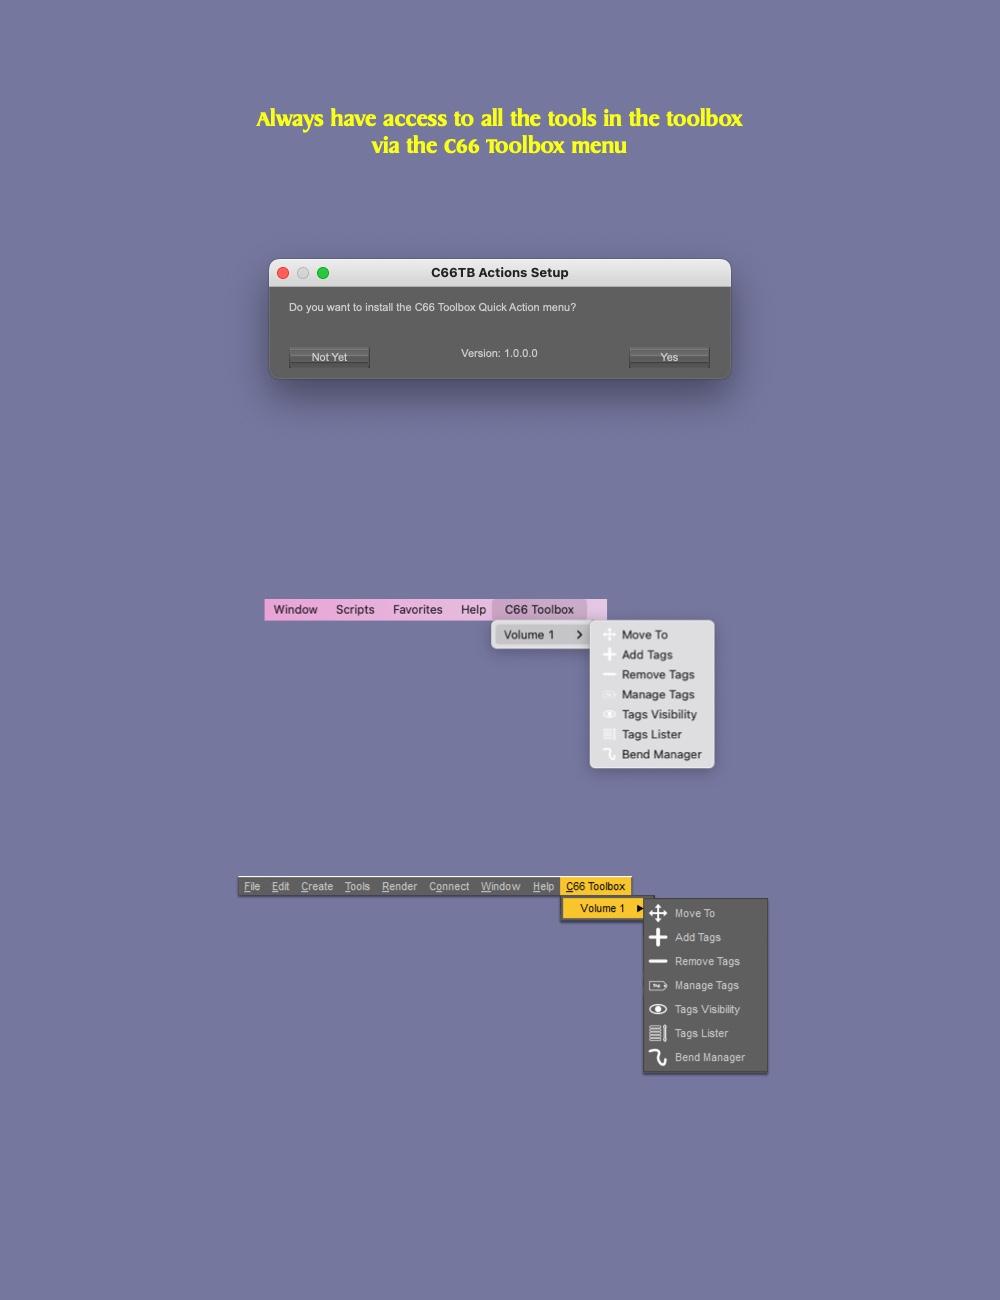1000x1300 pixels.
Task: Click the Tags Lister icon in light menu
Action: [609, 735]
